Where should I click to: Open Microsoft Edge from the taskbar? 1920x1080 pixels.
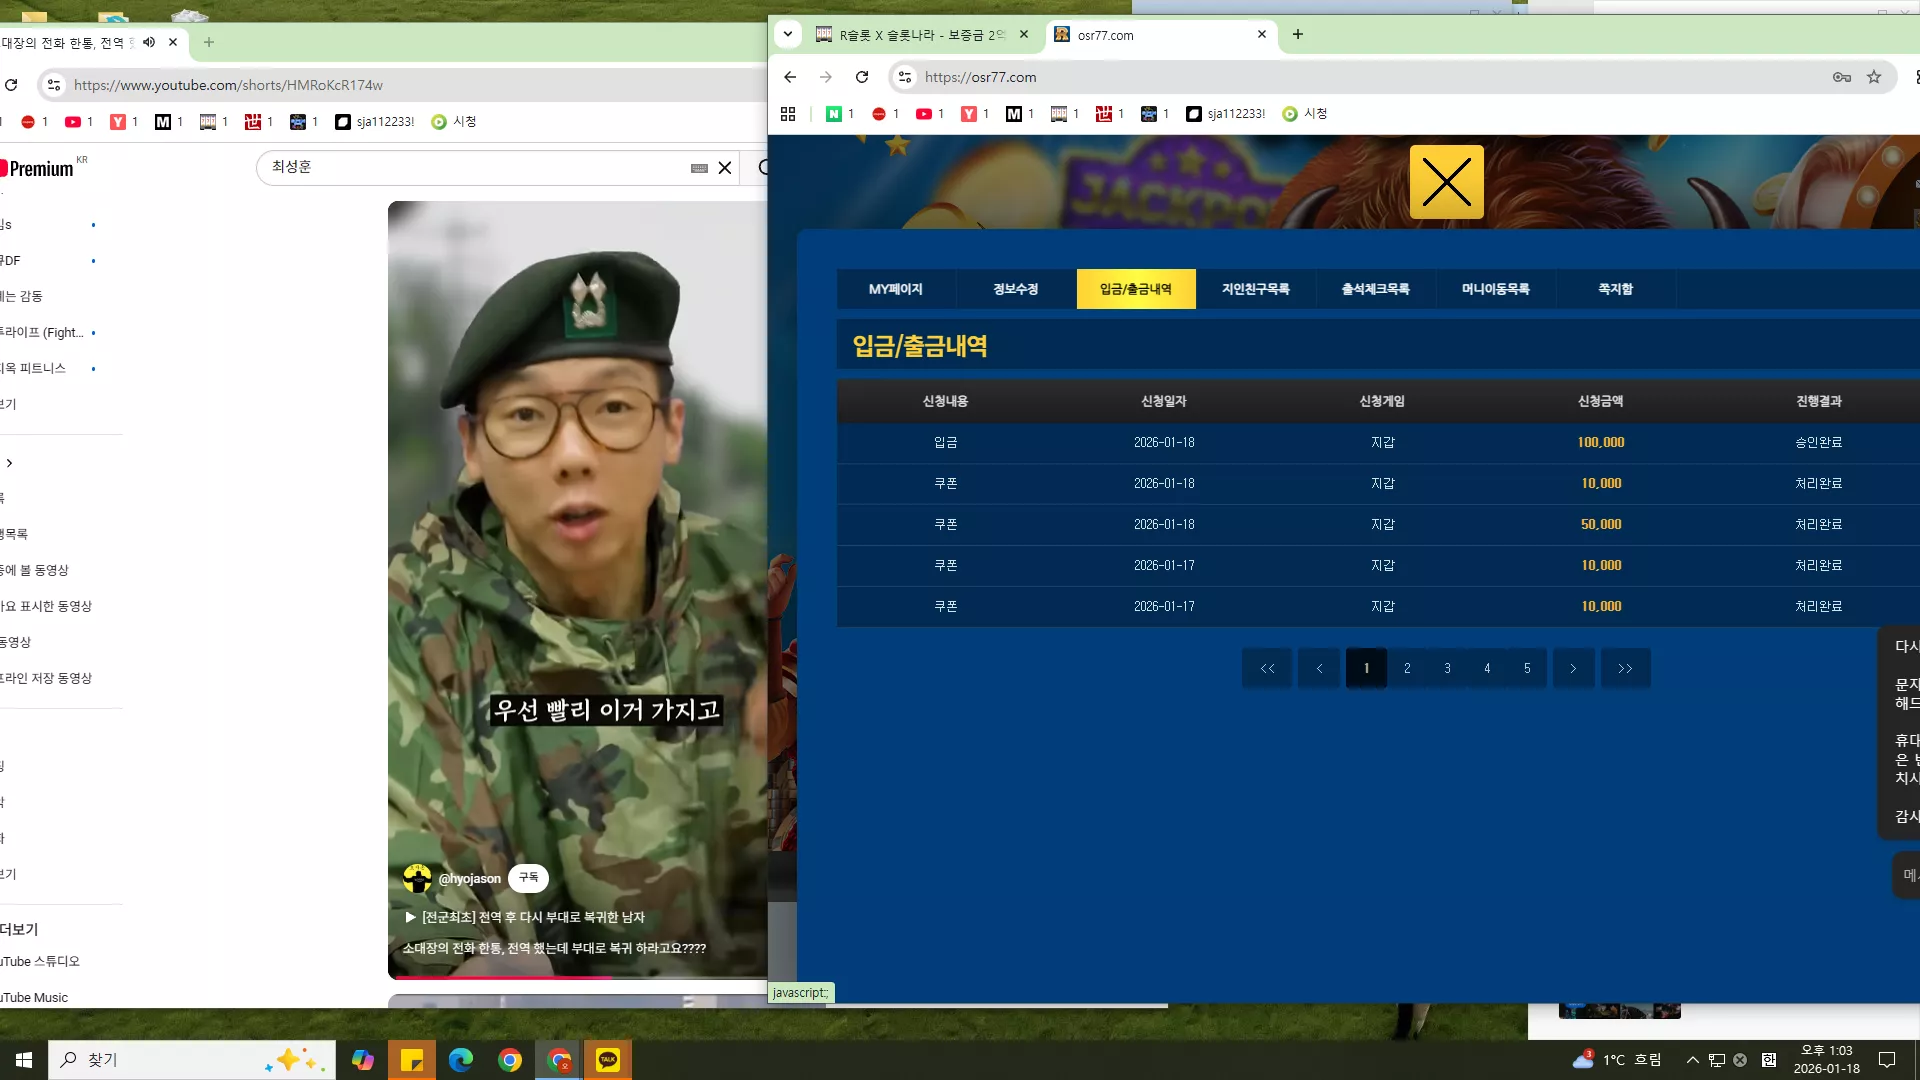pyautogui.click(x=461, y=1060)
